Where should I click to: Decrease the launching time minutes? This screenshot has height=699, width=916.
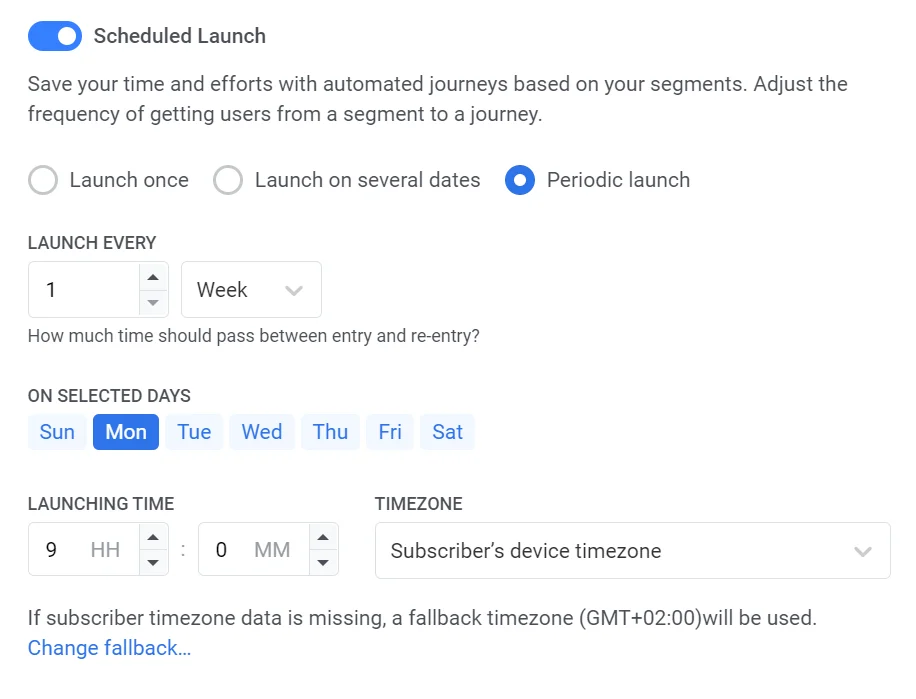point(322,562)
